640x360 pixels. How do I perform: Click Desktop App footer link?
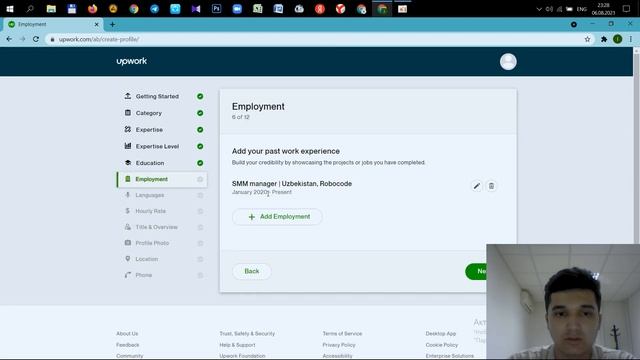[x=440, y=333]
